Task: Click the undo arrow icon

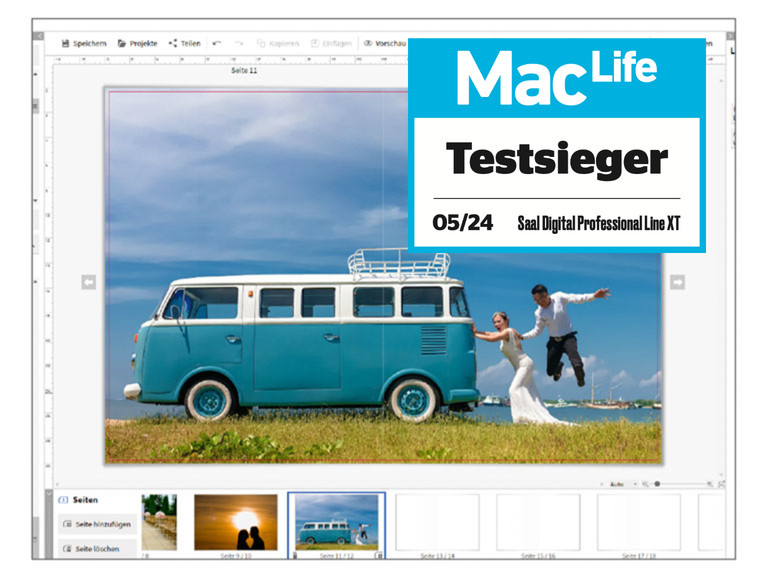Action: (x=217, y=43)
